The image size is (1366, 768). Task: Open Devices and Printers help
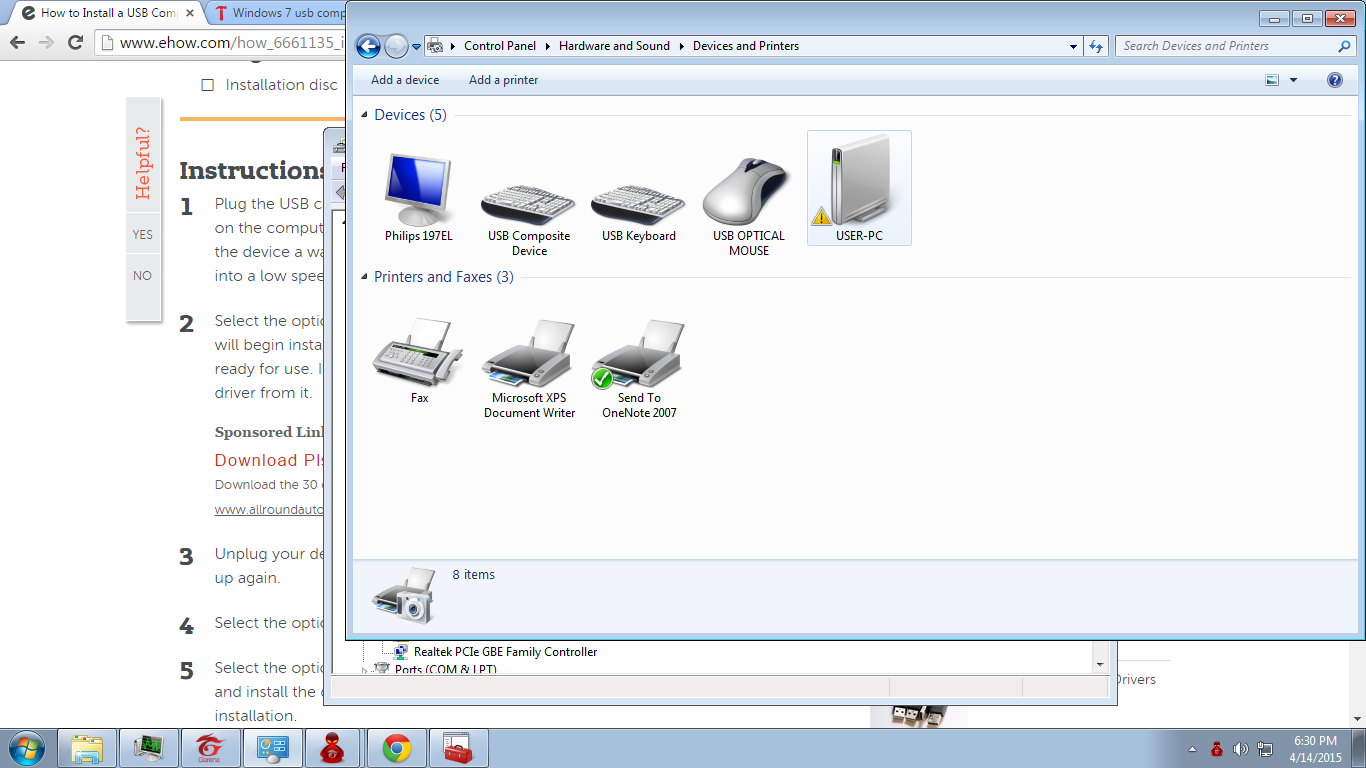click(1334, 80)
